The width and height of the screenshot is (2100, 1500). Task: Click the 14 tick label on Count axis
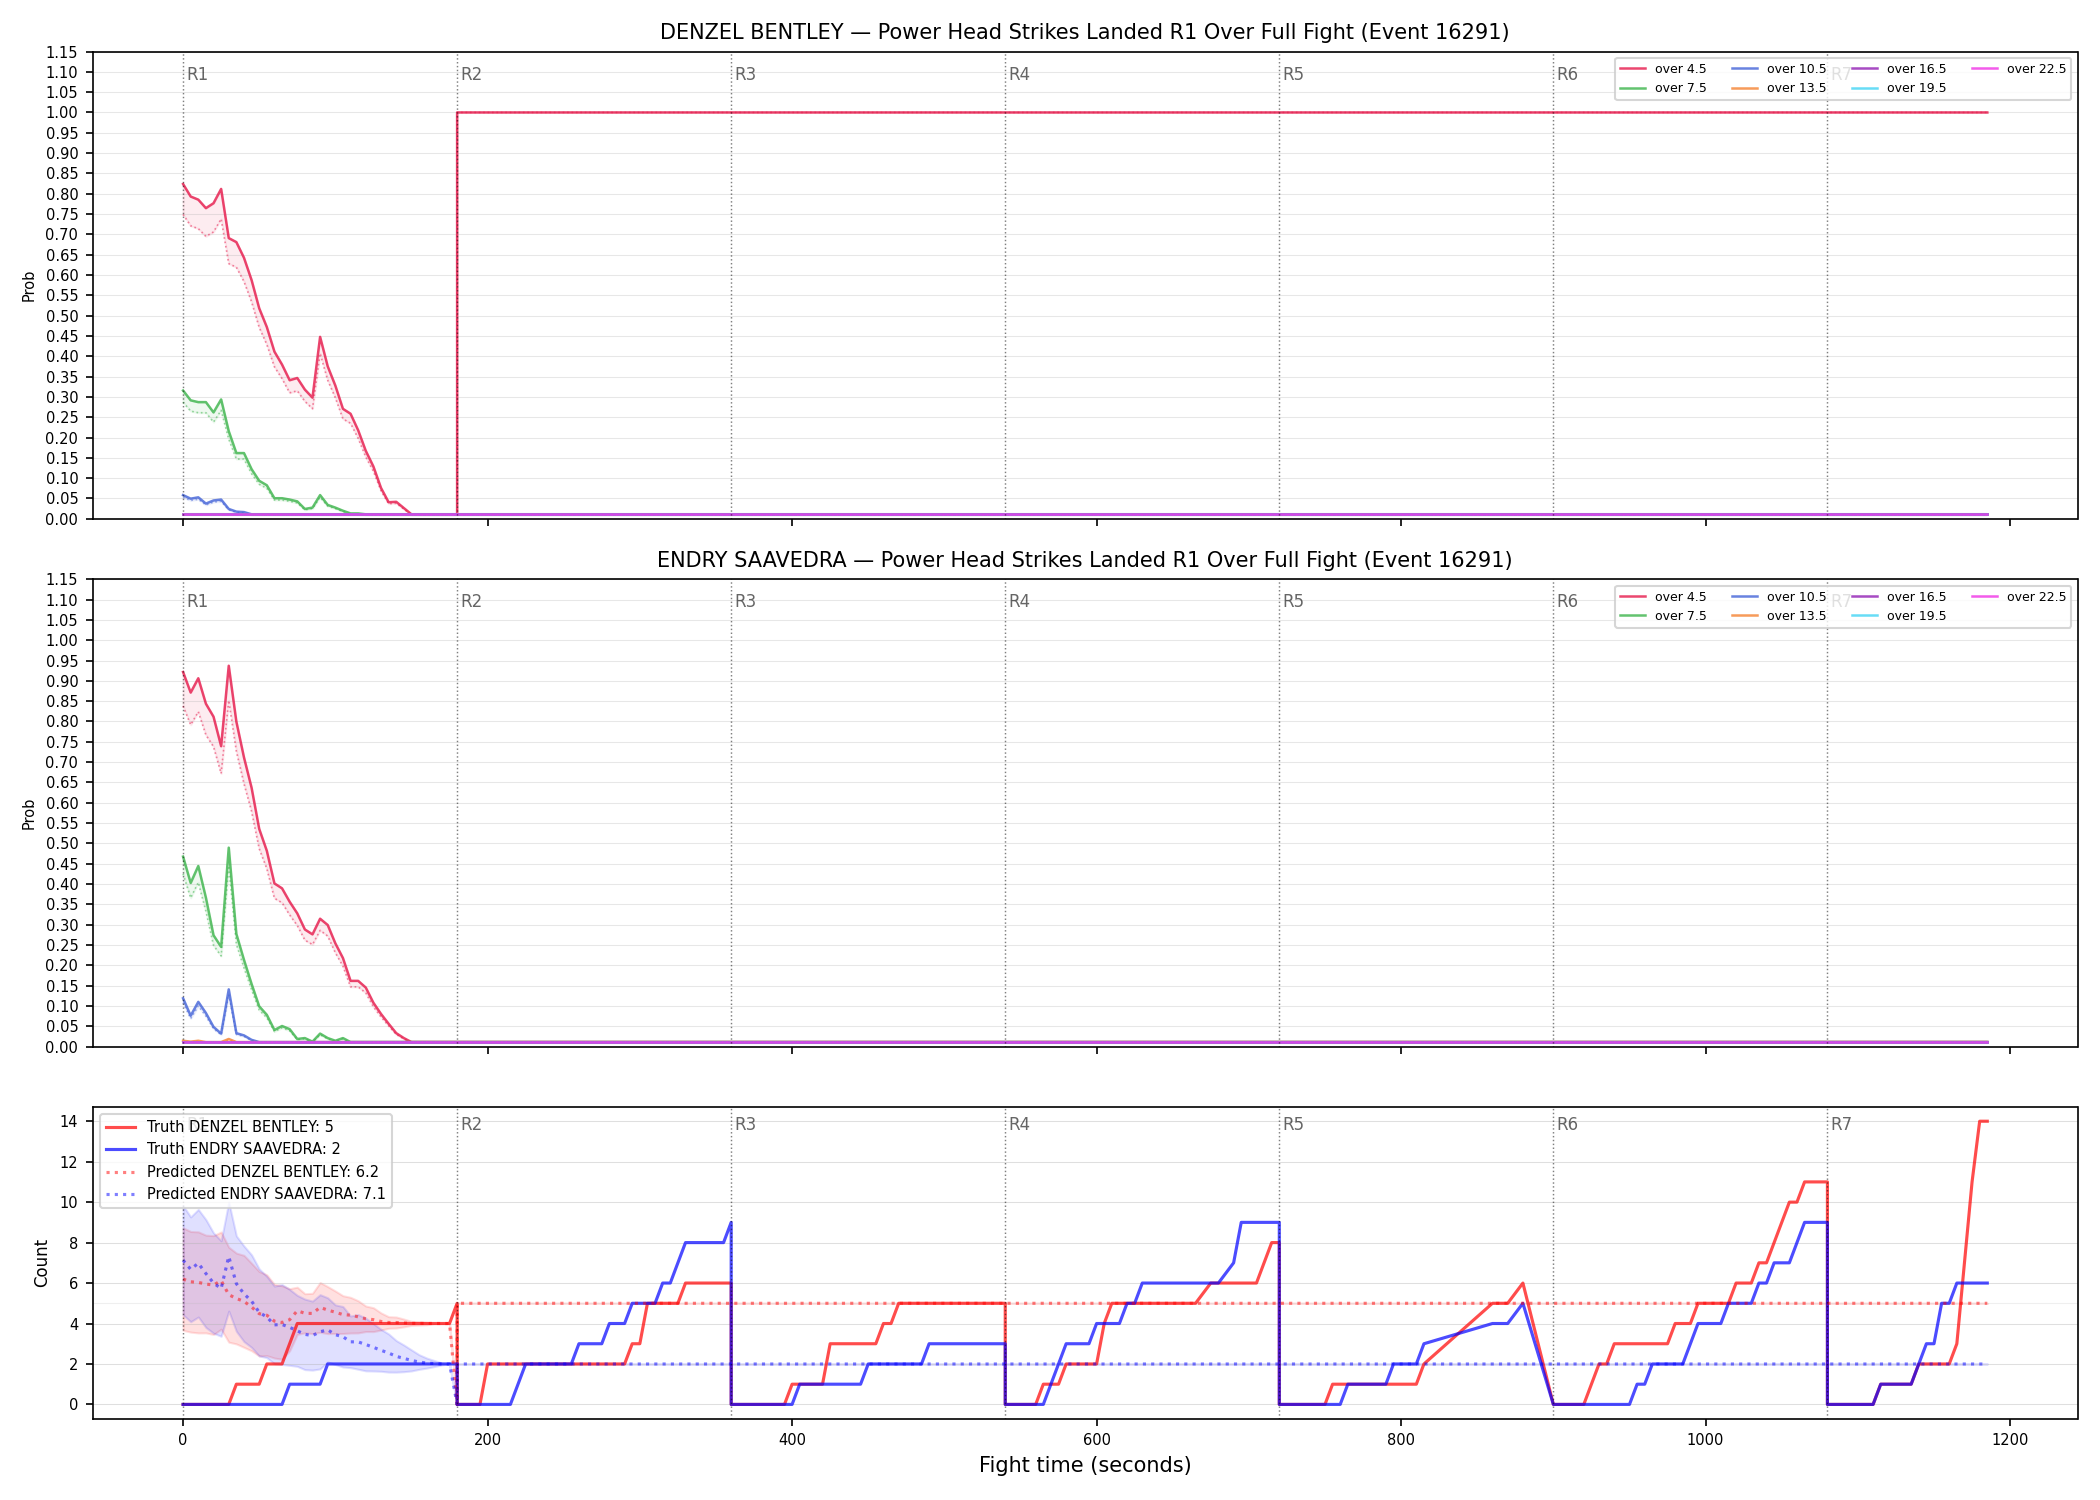pyautogui.click(x=69, y=1121)
